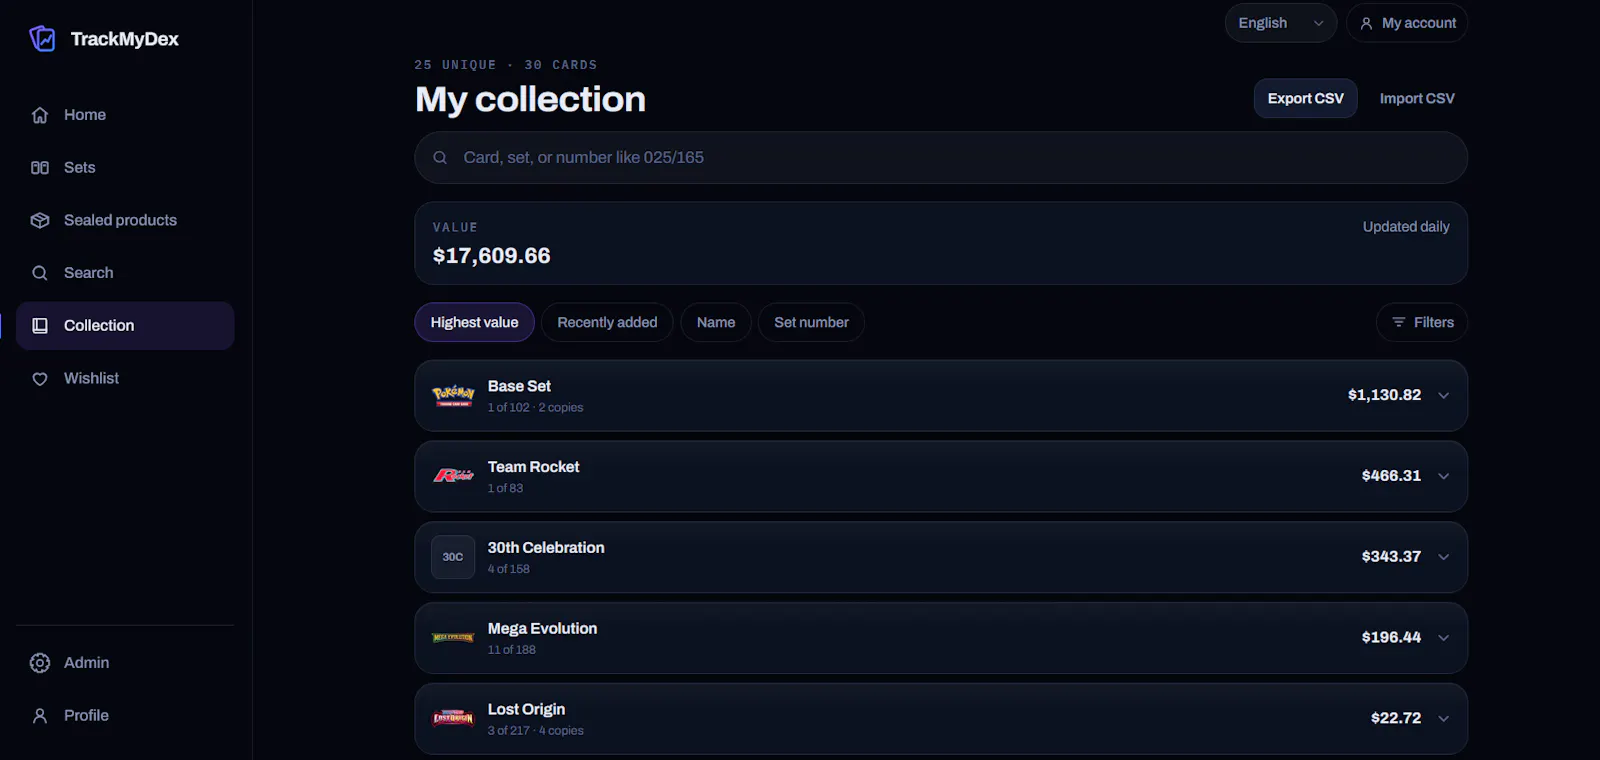Click the Wishlist heart icon
1600x760 pixels.
click(40, 379)
